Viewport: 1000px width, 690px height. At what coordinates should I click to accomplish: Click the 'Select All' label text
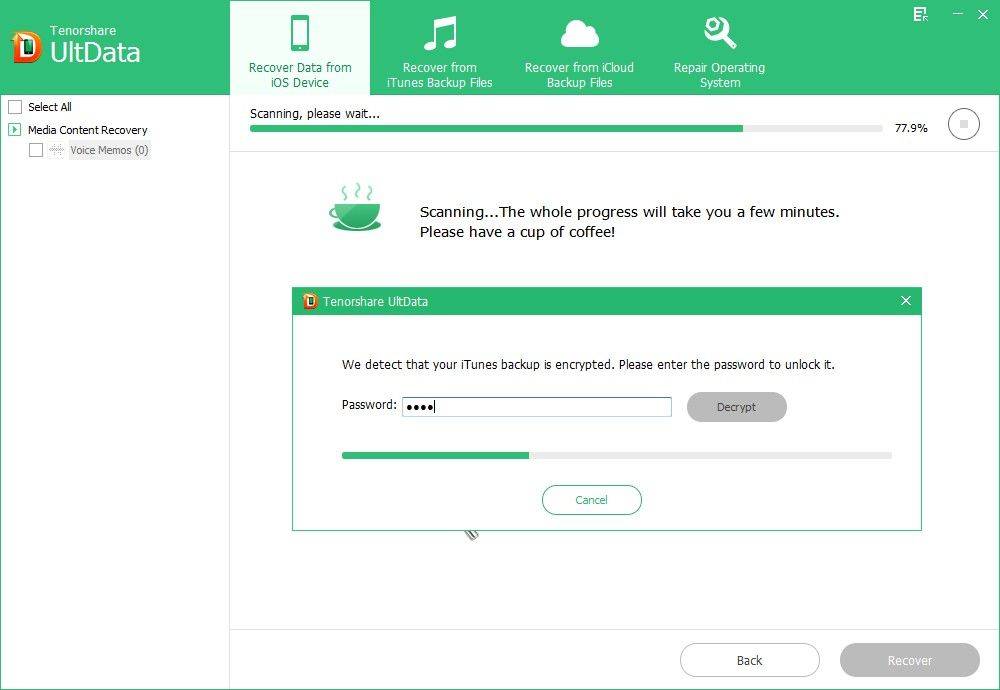(50, 106)
